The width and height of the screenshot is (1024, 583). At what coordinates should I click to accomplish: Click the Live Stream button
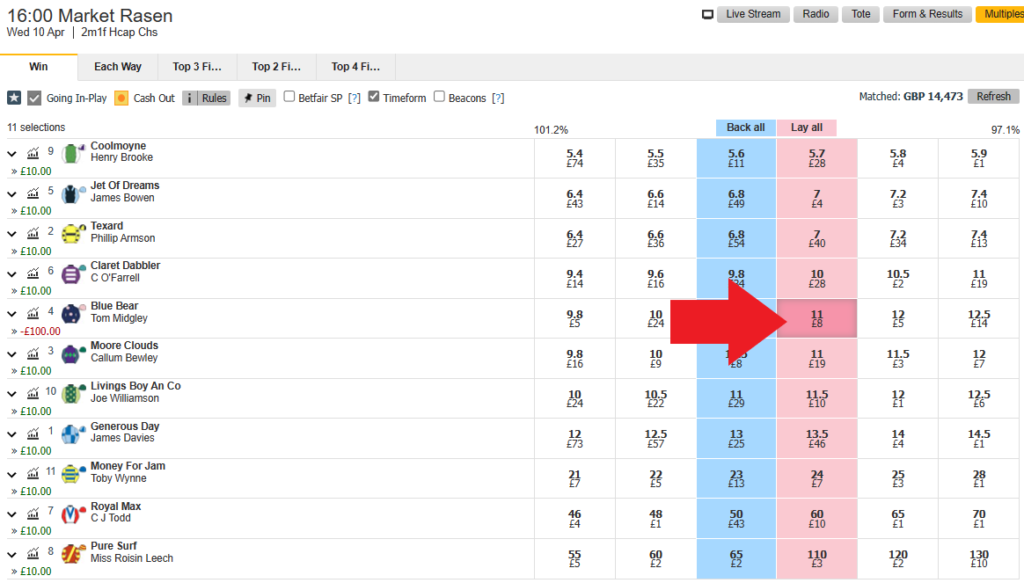tap(753, 14)
